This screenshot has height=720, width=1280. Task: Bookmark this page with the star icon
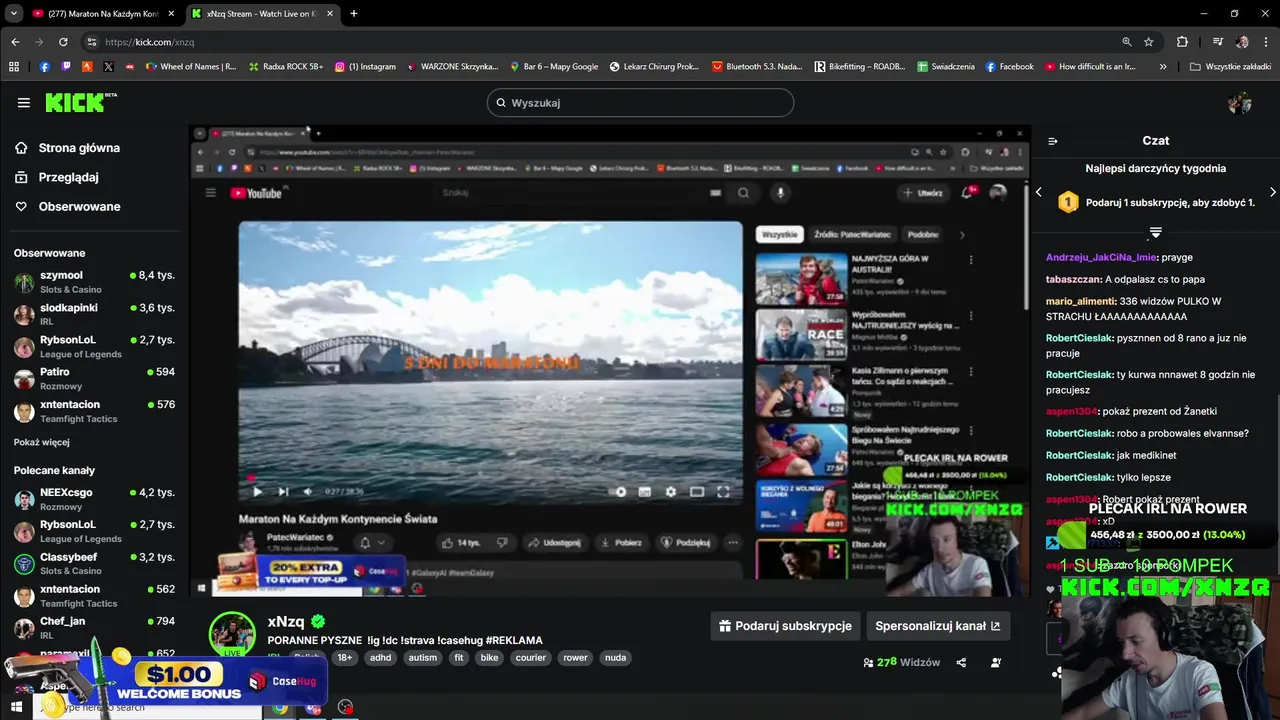[x=1149, y=42]
